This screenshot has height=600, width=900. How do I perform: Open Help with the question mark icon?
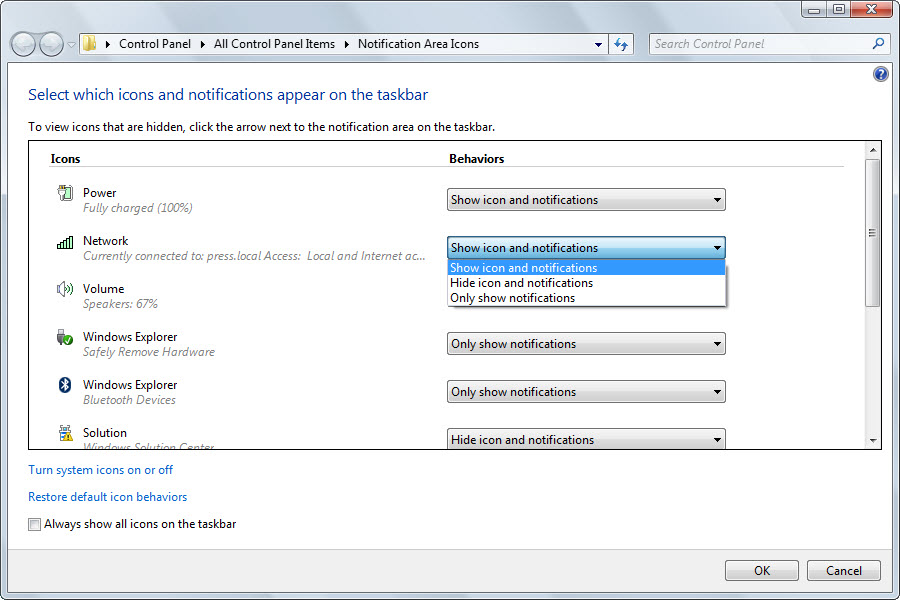880,74
